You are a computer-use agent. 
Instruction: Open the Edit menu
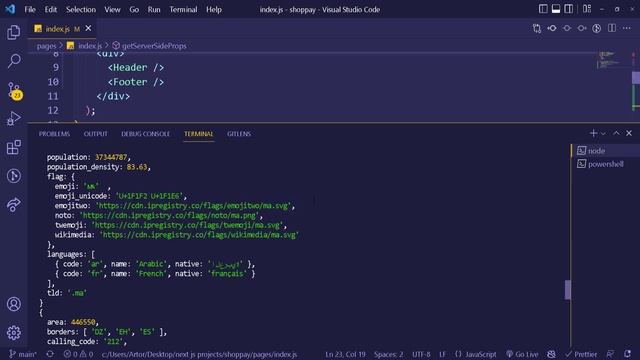pos(51,9)
